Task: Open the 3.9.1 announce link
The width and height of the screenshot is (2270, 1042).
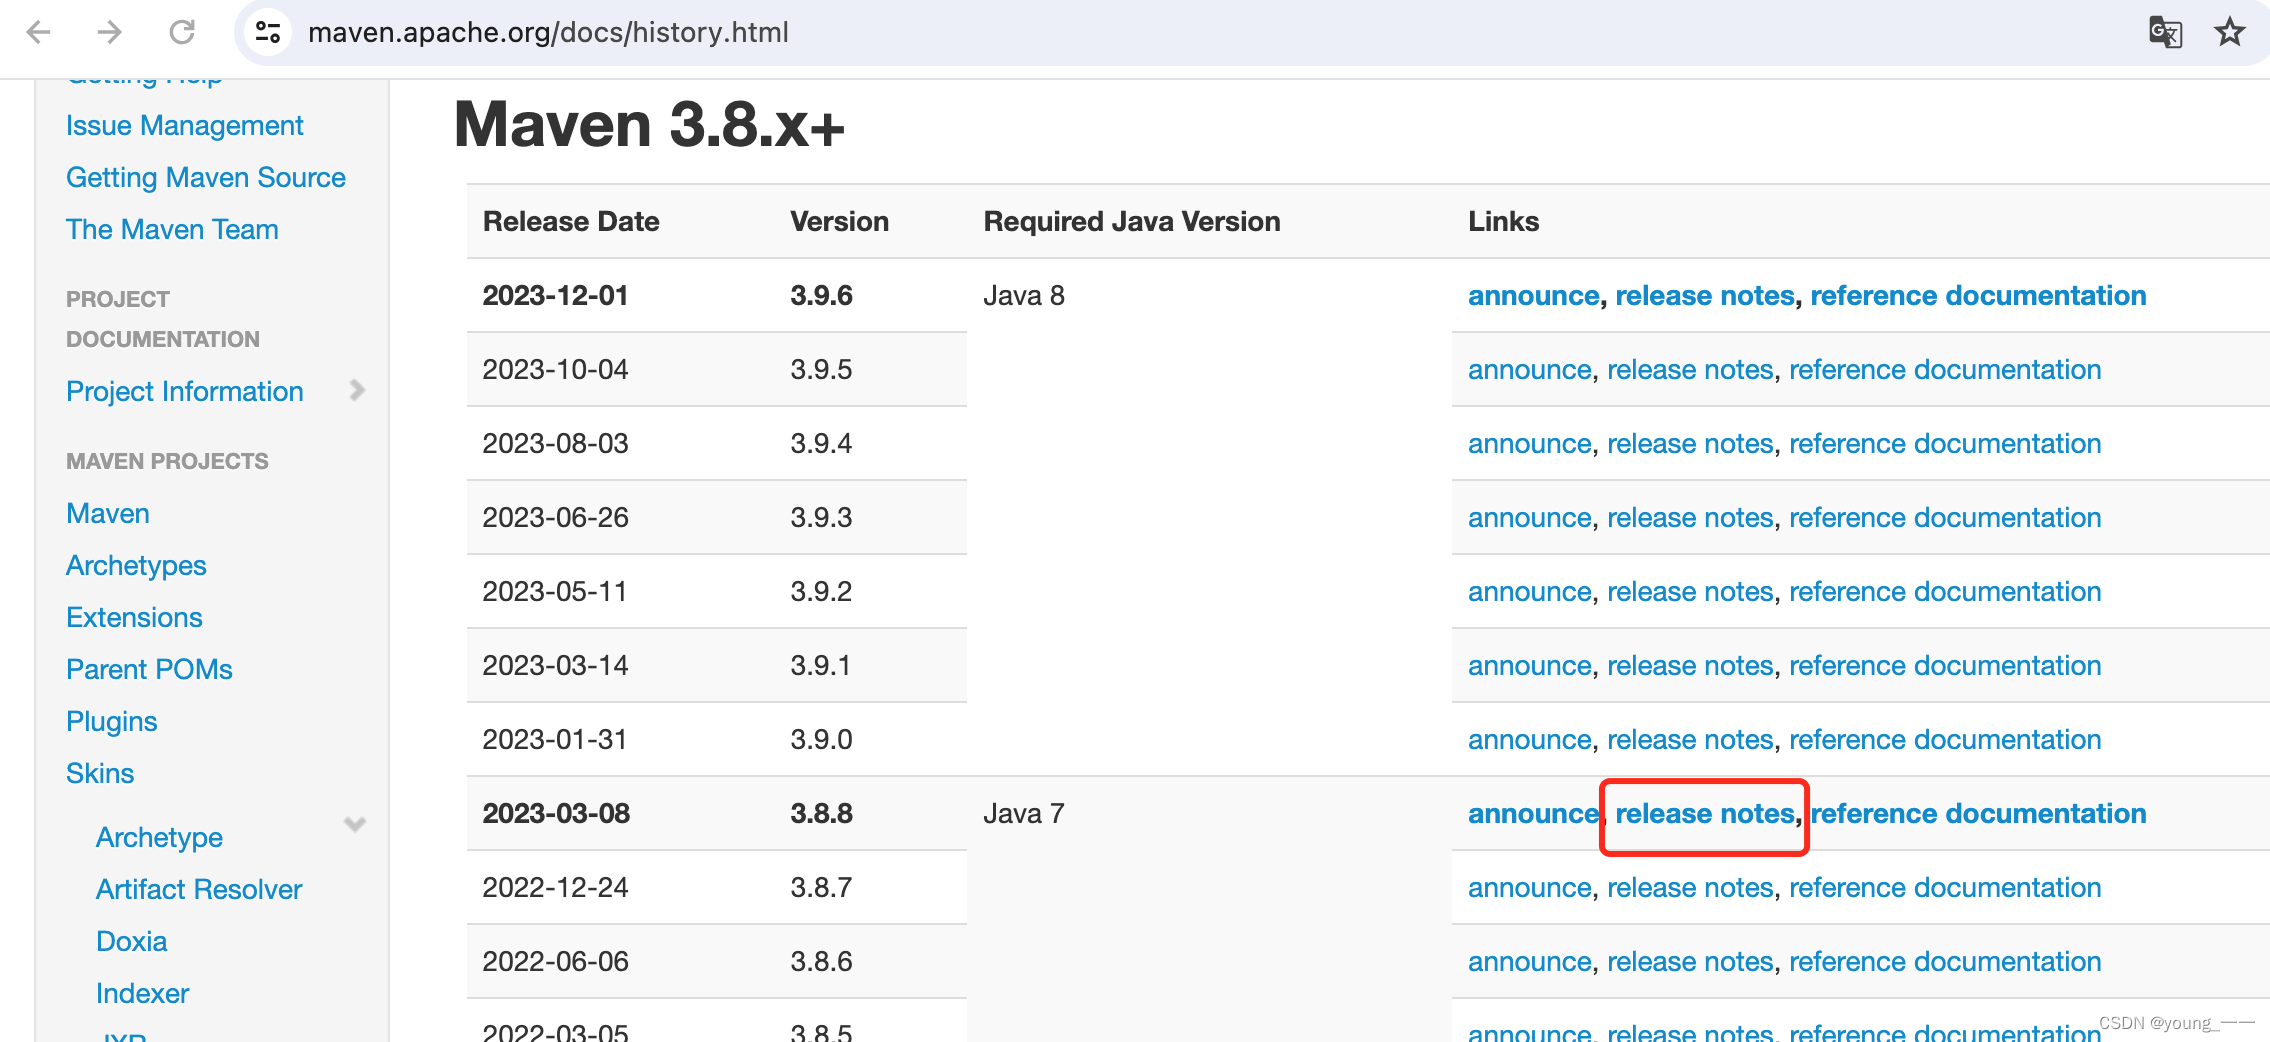Action: (1529, 666)
